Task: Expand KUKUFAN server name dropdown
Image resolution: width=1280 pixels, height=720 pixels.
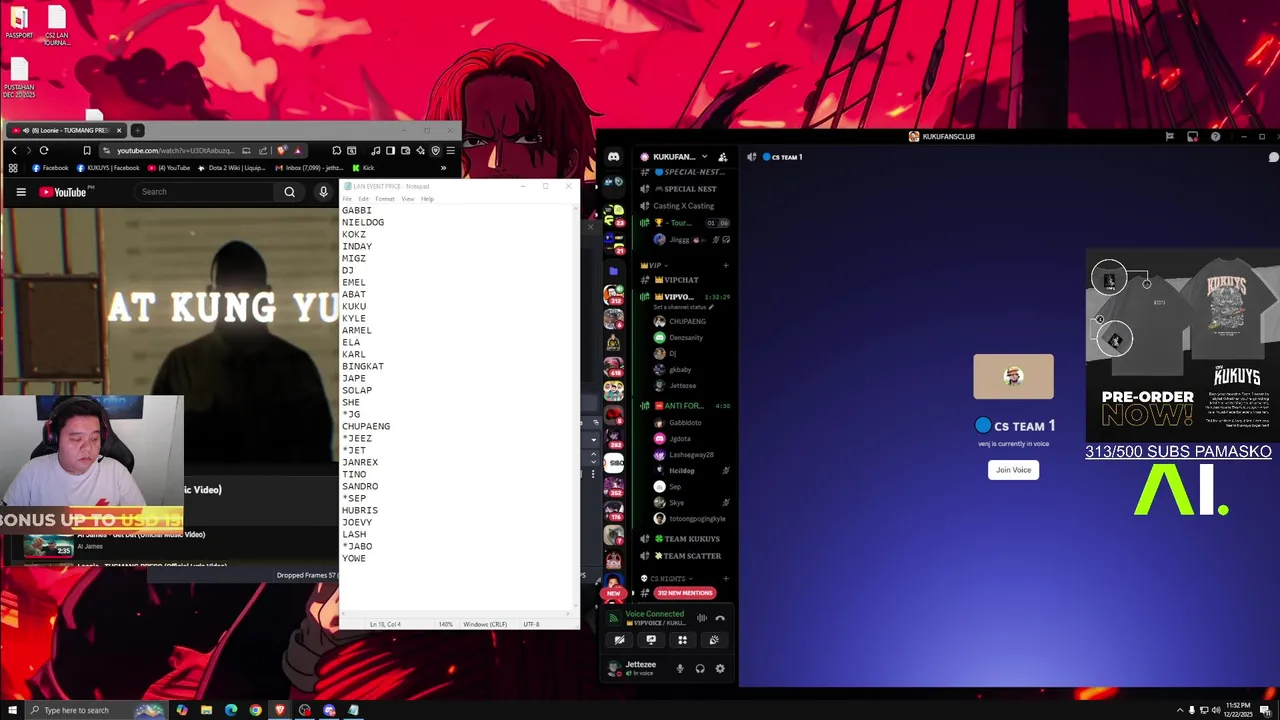Action: click(x=704, y=157)
